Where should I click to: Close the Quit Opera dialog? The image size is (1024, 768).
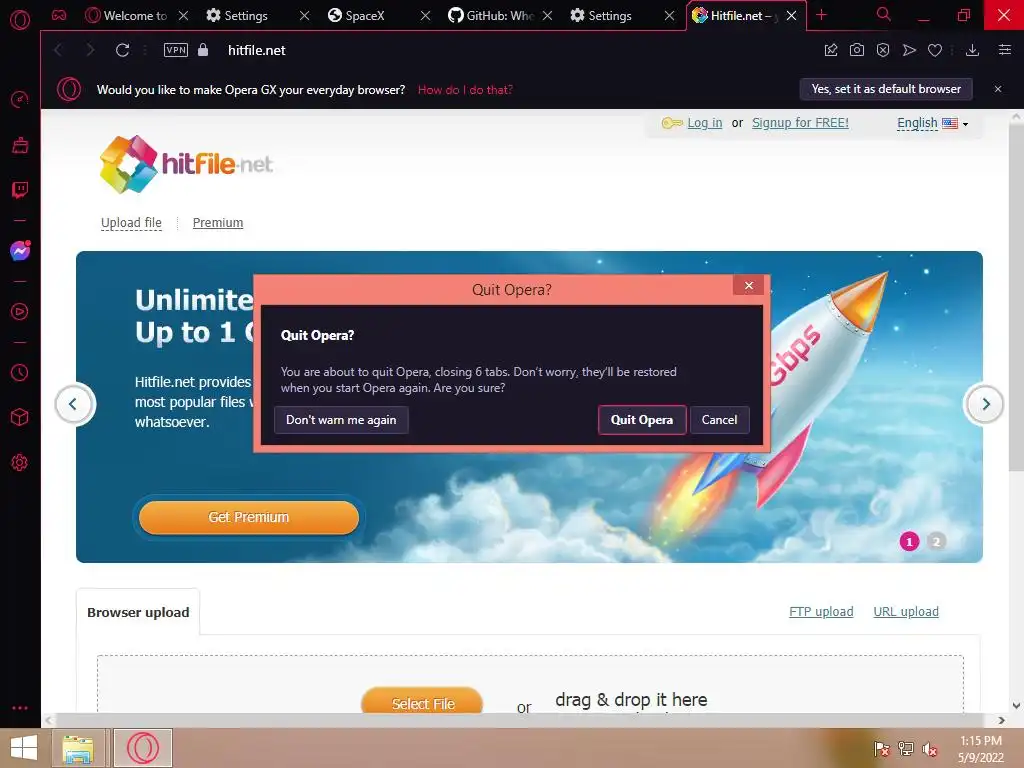coord(749,285)
